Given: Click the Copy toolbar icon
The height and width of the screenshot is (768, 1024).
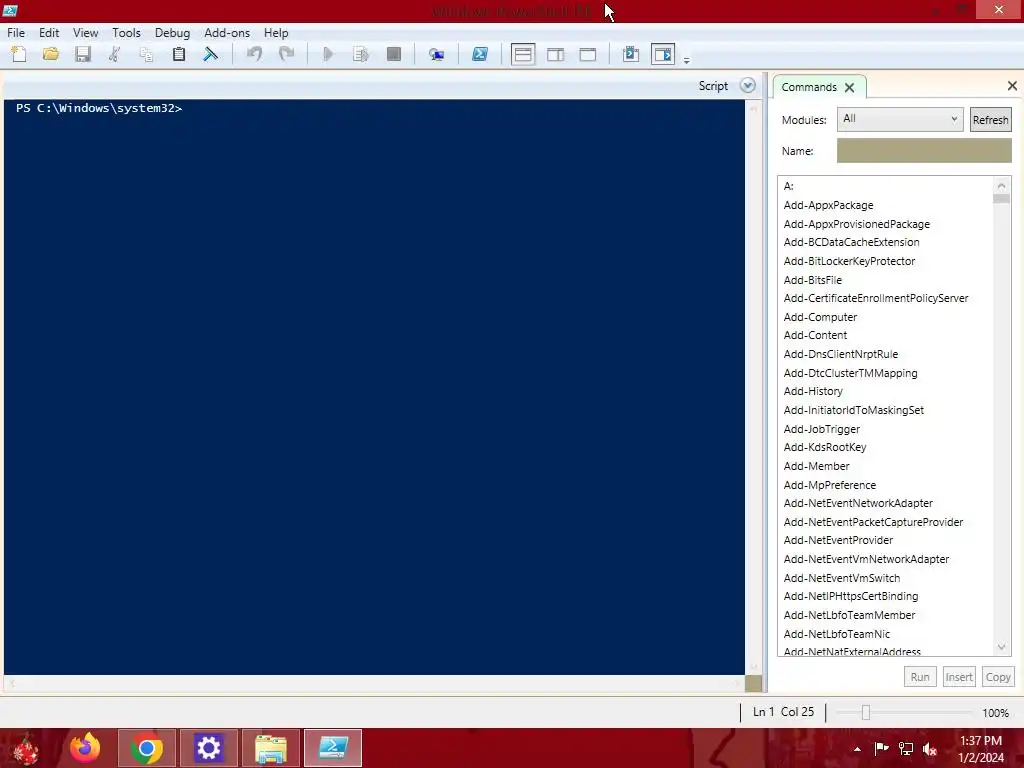Looking at the screenshot, I should (x=146, y=54).
